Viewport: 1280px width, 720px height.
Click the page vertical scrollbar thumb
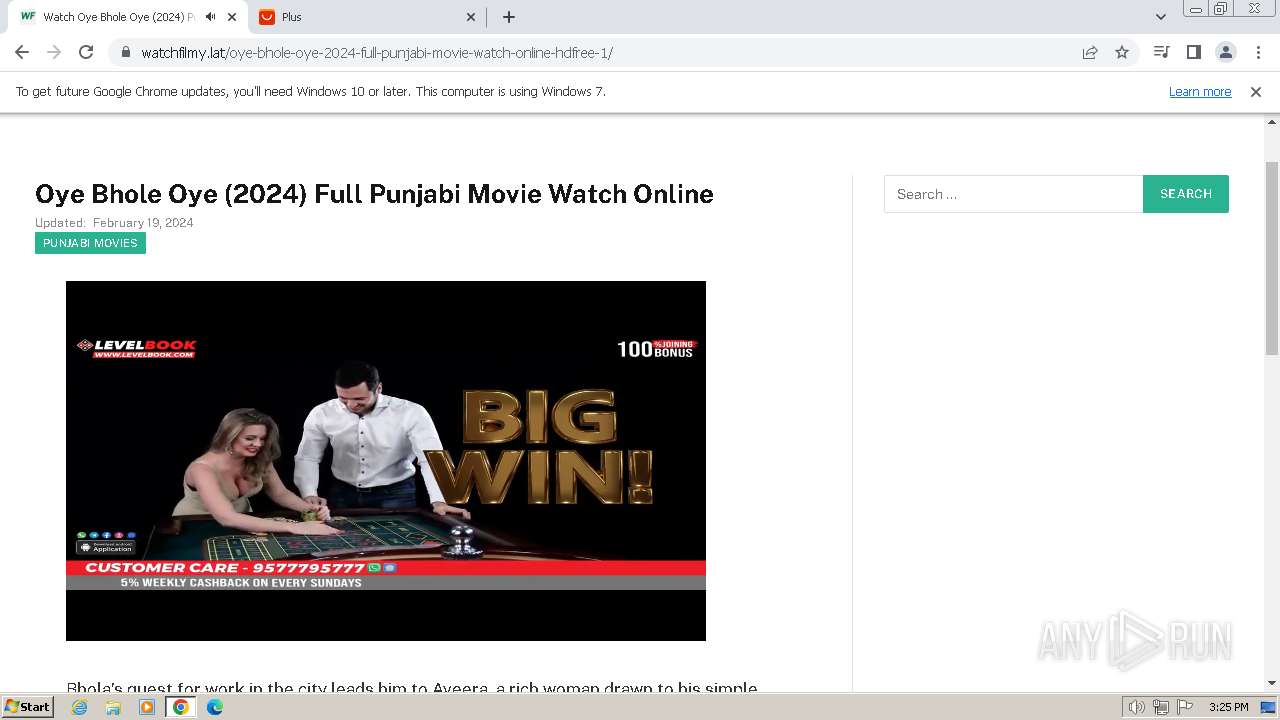pyautogui.click(x=1272, y=257)
